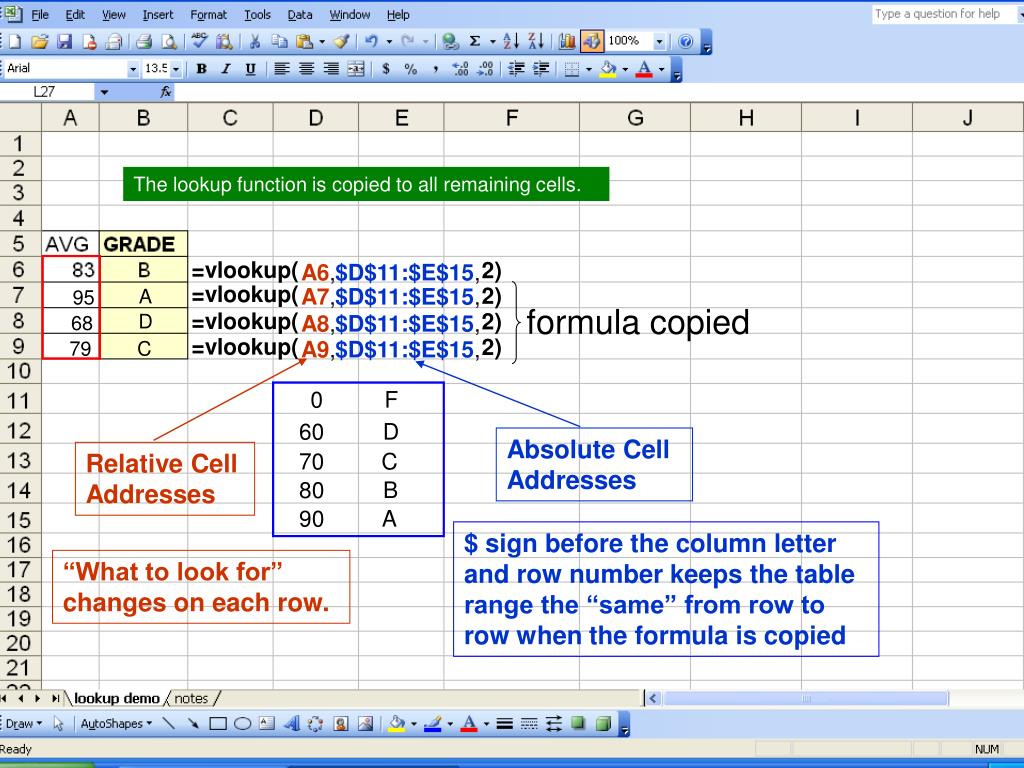This screenshot has width=1024, height=768.
Task: Insert a hyperlink with globe icon
Action: pyautogui.click(x=450, y=42)
